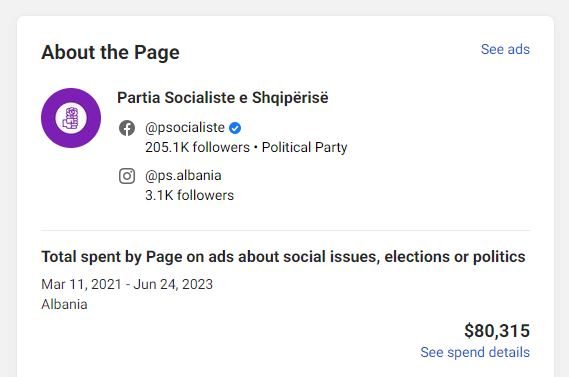Click the blue verified badge icon
This screenshot has width=569, height=377.
point(235,128)
